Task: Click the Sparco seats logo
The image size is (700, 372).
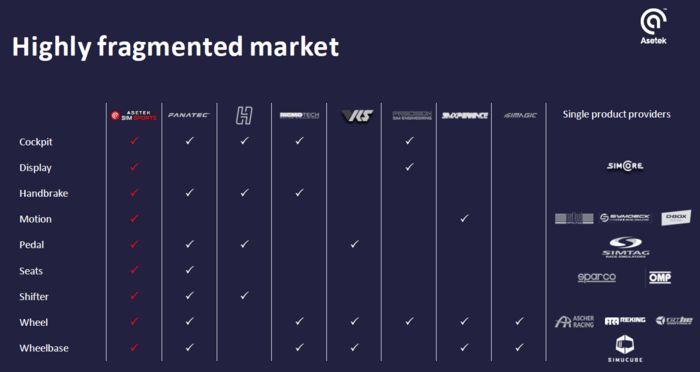Action: (x=596, y=277)
